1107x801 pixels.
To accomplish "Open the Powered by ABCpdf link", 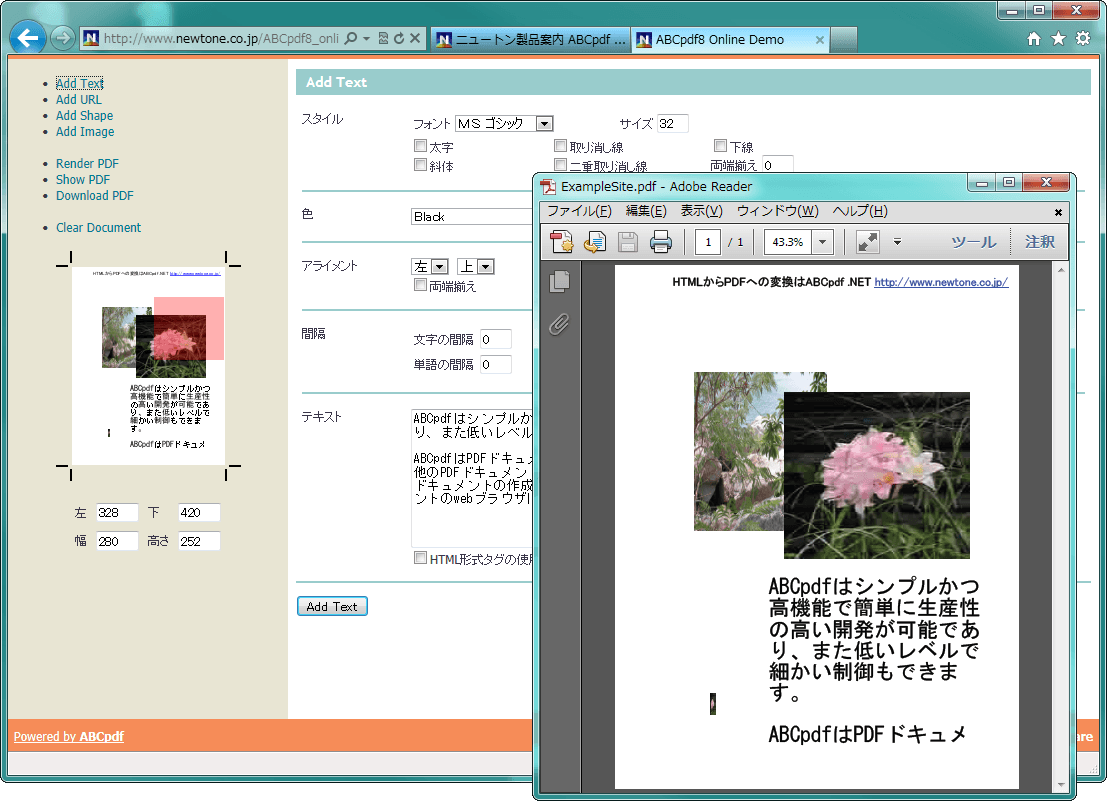I will 69,737.
